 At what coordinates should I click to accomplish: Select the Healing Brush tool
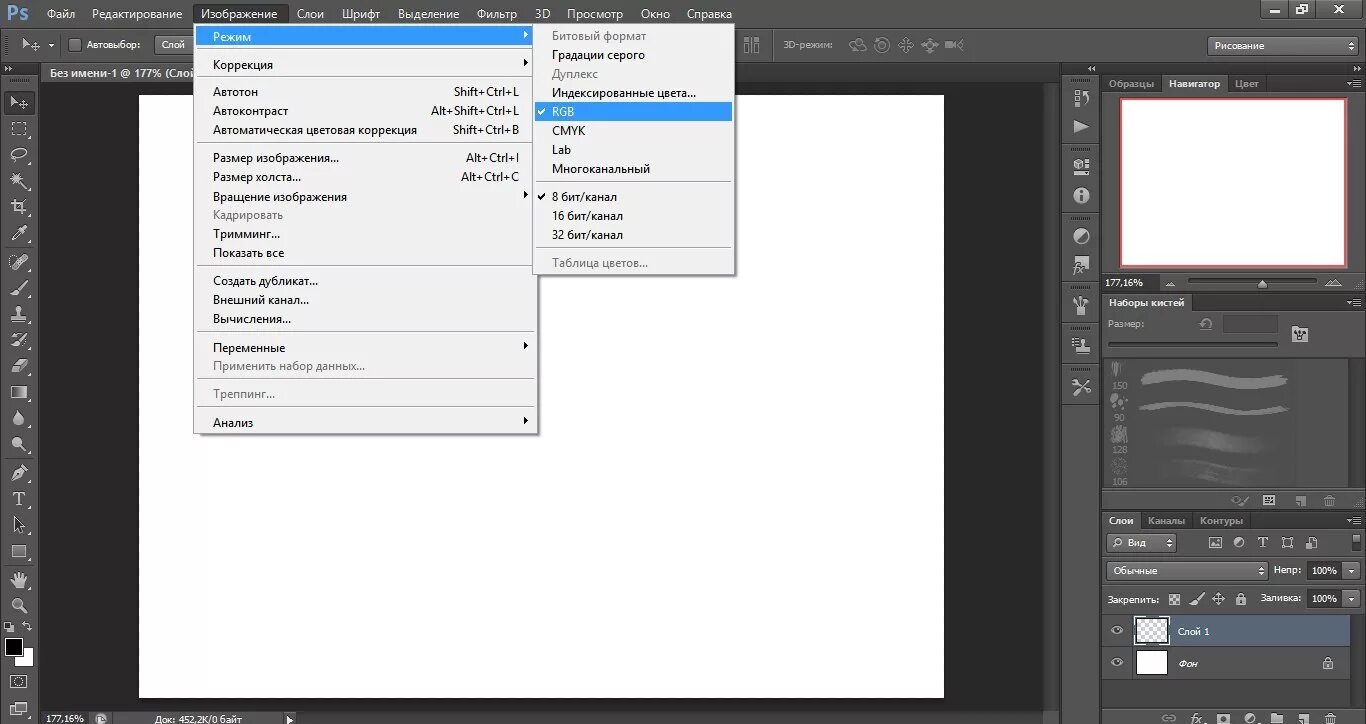pyautogui.click(x=19, y=262)
